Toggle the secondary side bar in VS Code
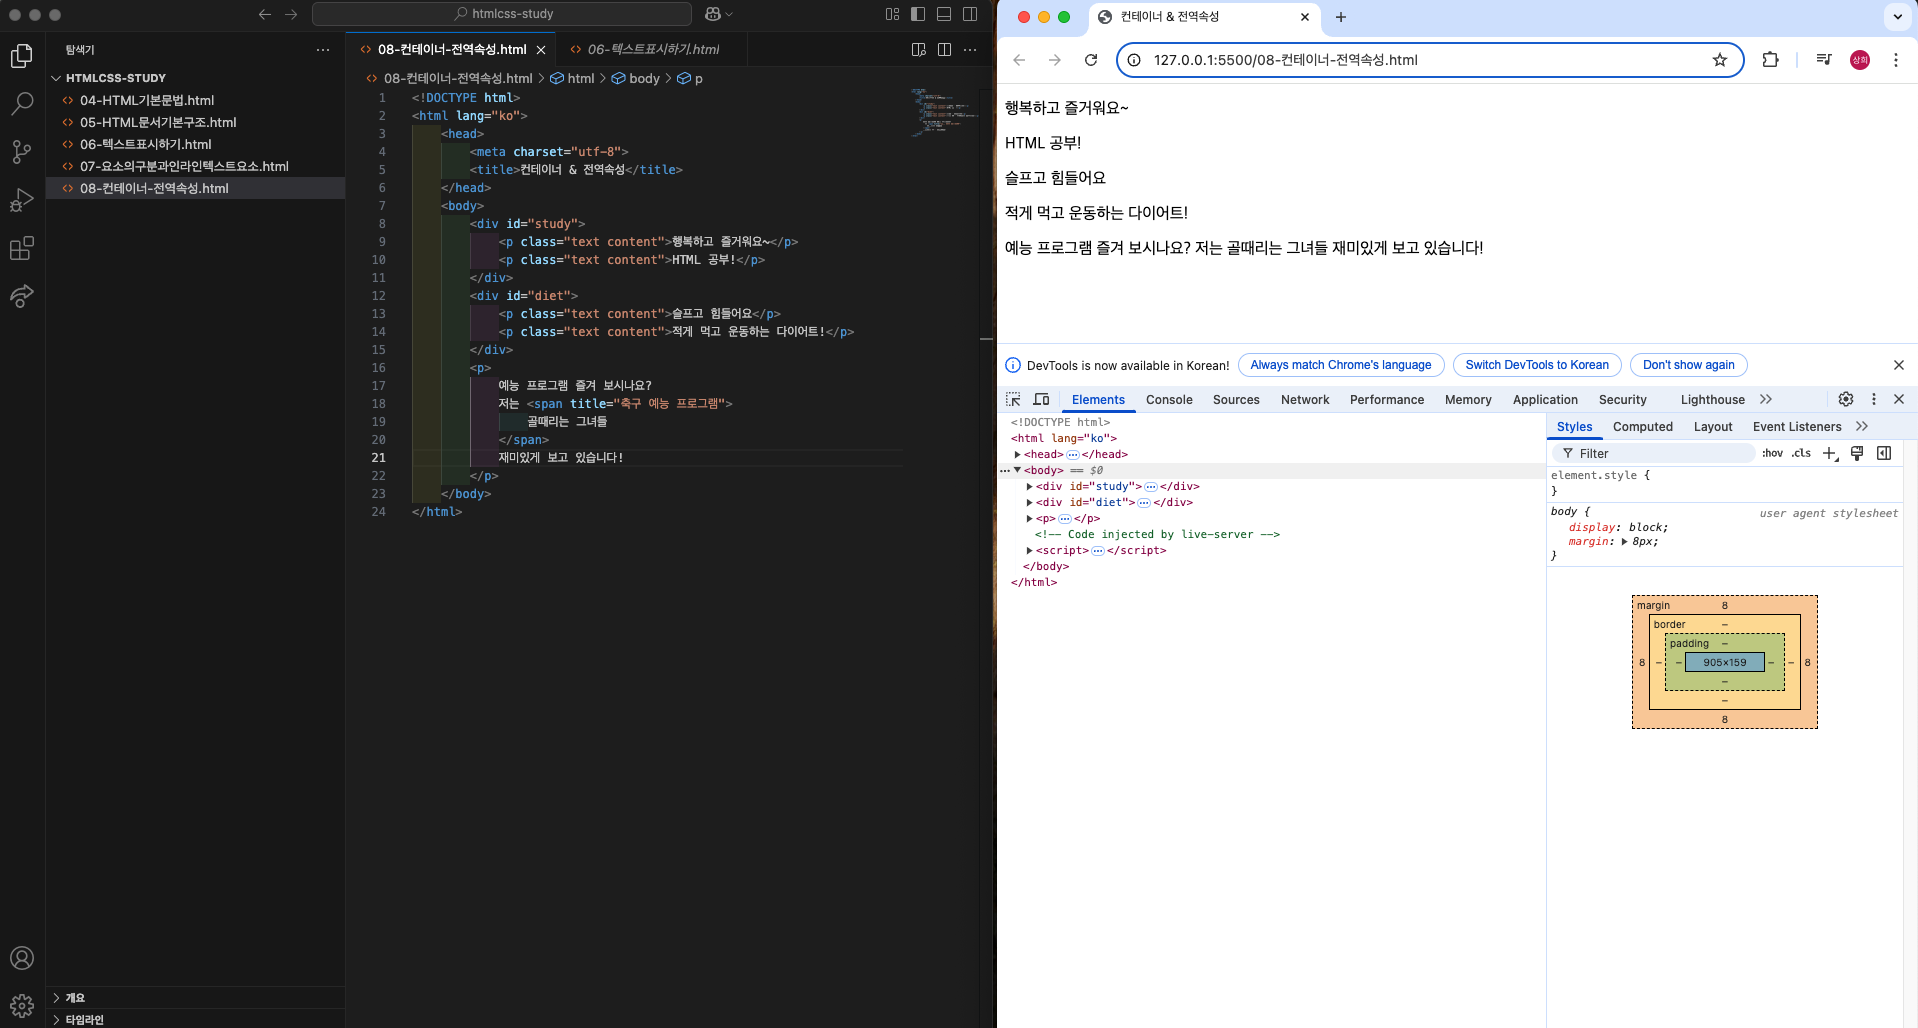Screen dimensions: 1918x1028 [970, 14]
